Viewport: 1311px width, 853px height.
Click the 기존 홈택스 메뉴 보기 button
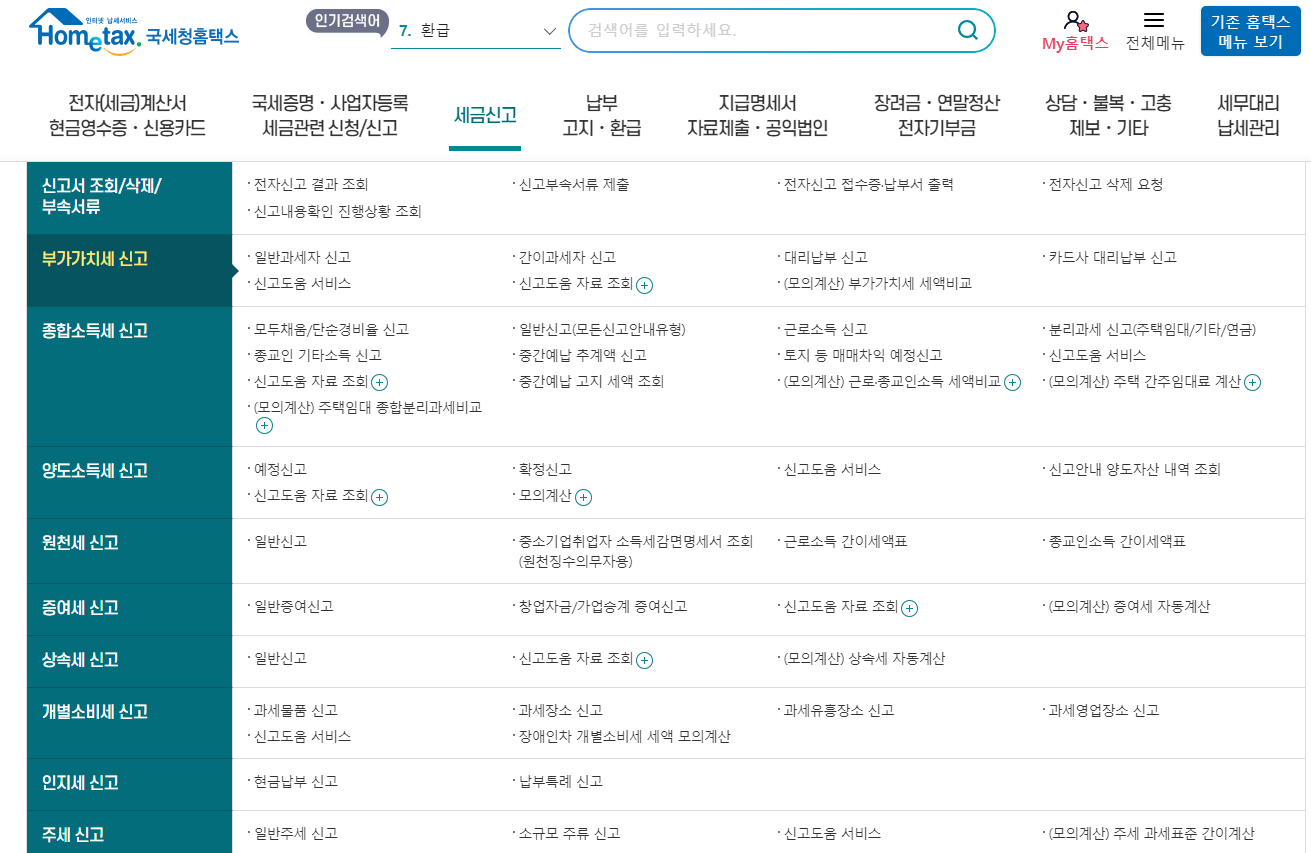coord(1249,31)
